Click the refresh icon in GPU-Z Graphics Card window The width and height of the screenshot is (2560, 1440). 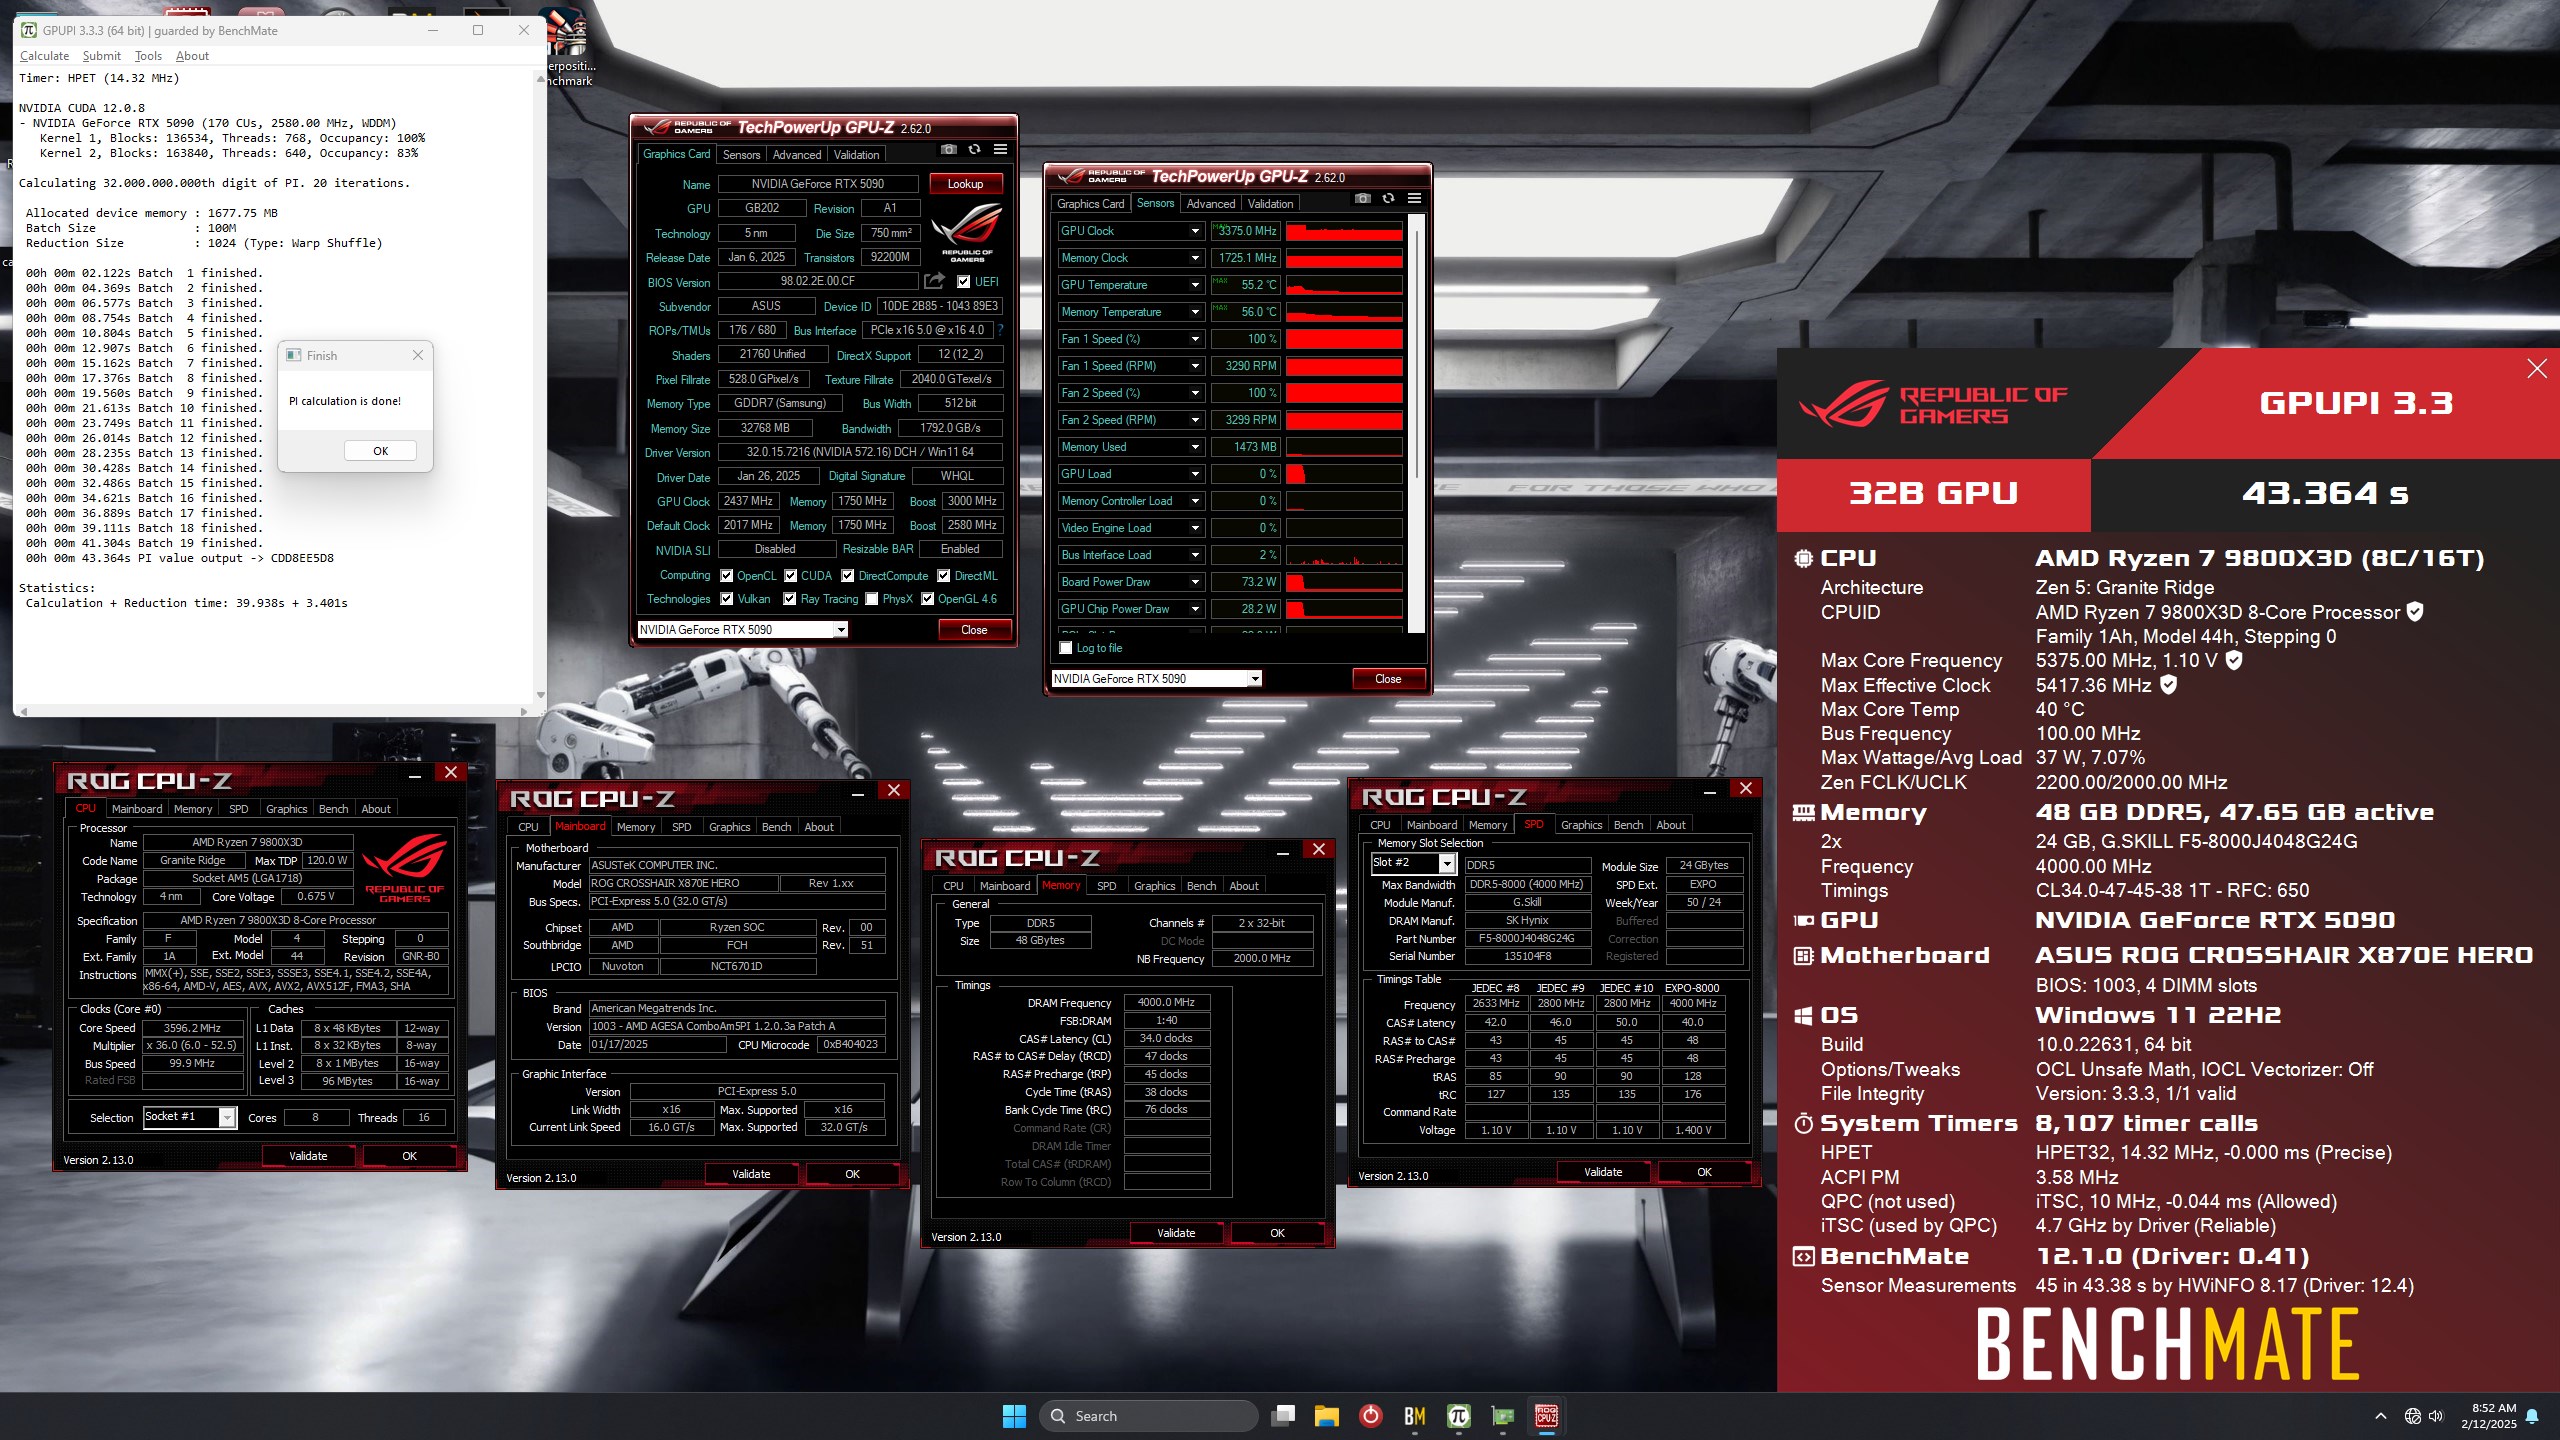tap(974, 150)
